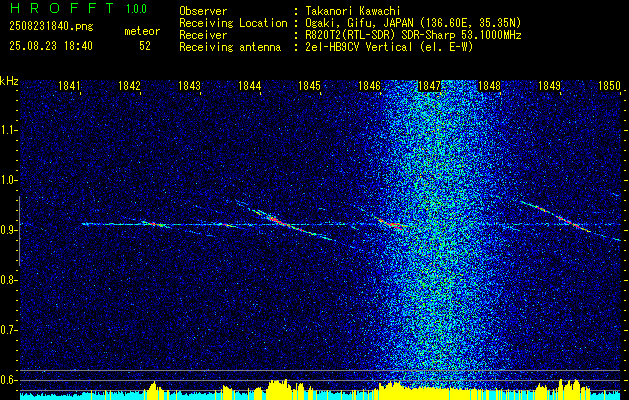Click the 1.1 kHz axis label

[x=9, y=130]
